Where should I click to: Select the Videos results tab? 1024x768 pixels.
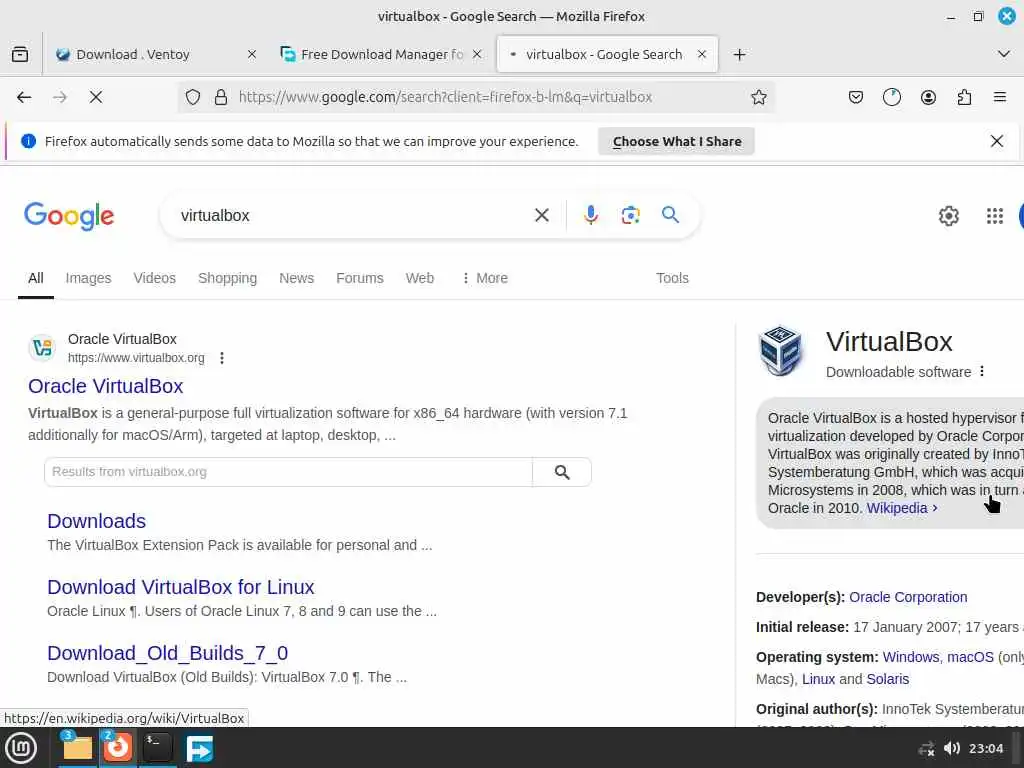[155, 278]
